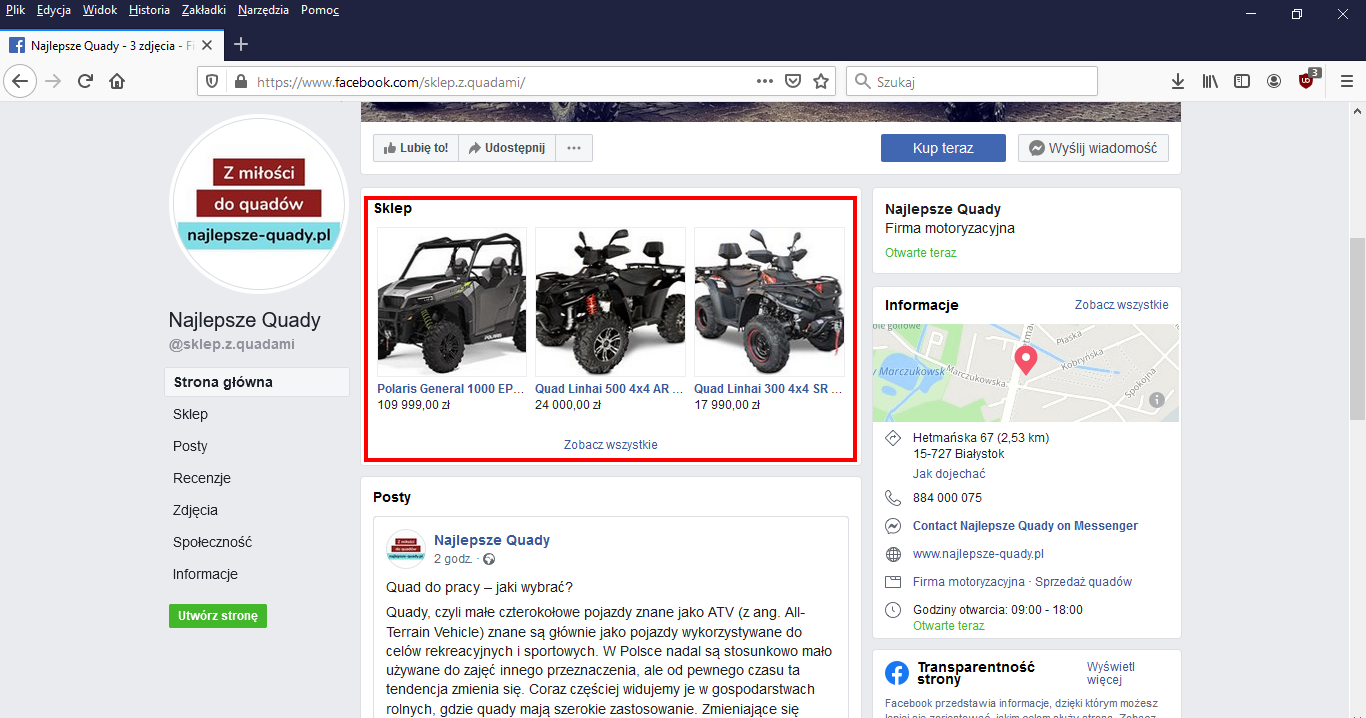Open the Quad Linhai 500 4x4 image
The image size is (1366, 718).
(610, 302)
